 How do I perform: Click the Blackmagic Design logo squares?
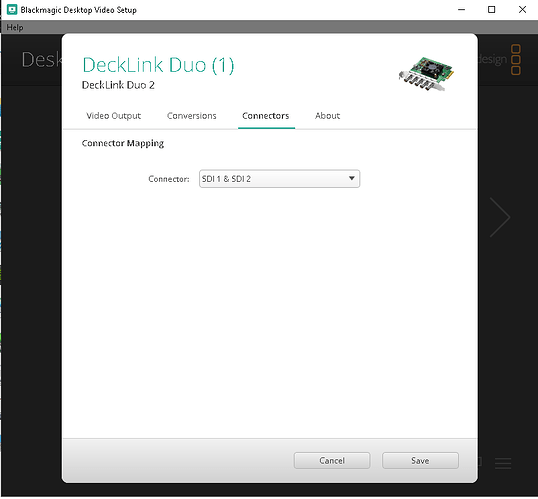[516, 59]
